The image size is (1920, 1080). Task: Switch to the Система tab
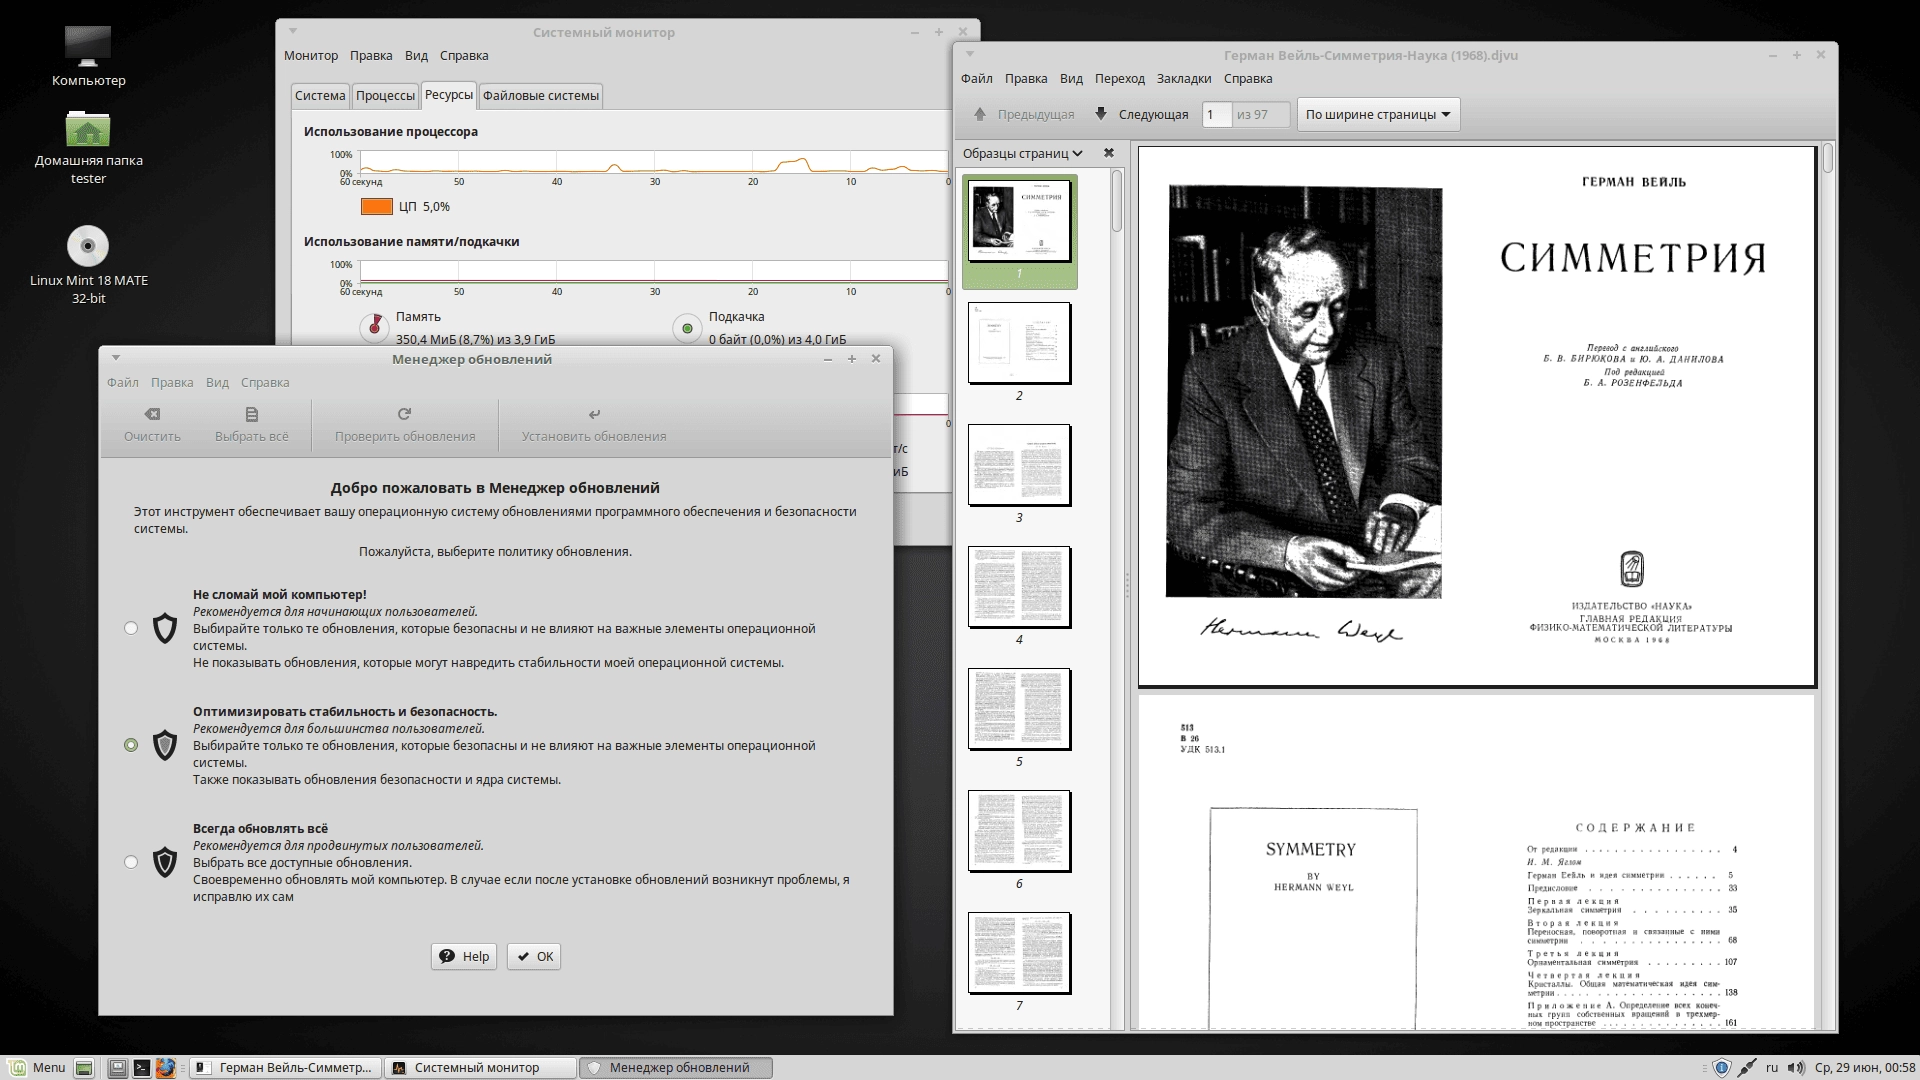point(320,95)
